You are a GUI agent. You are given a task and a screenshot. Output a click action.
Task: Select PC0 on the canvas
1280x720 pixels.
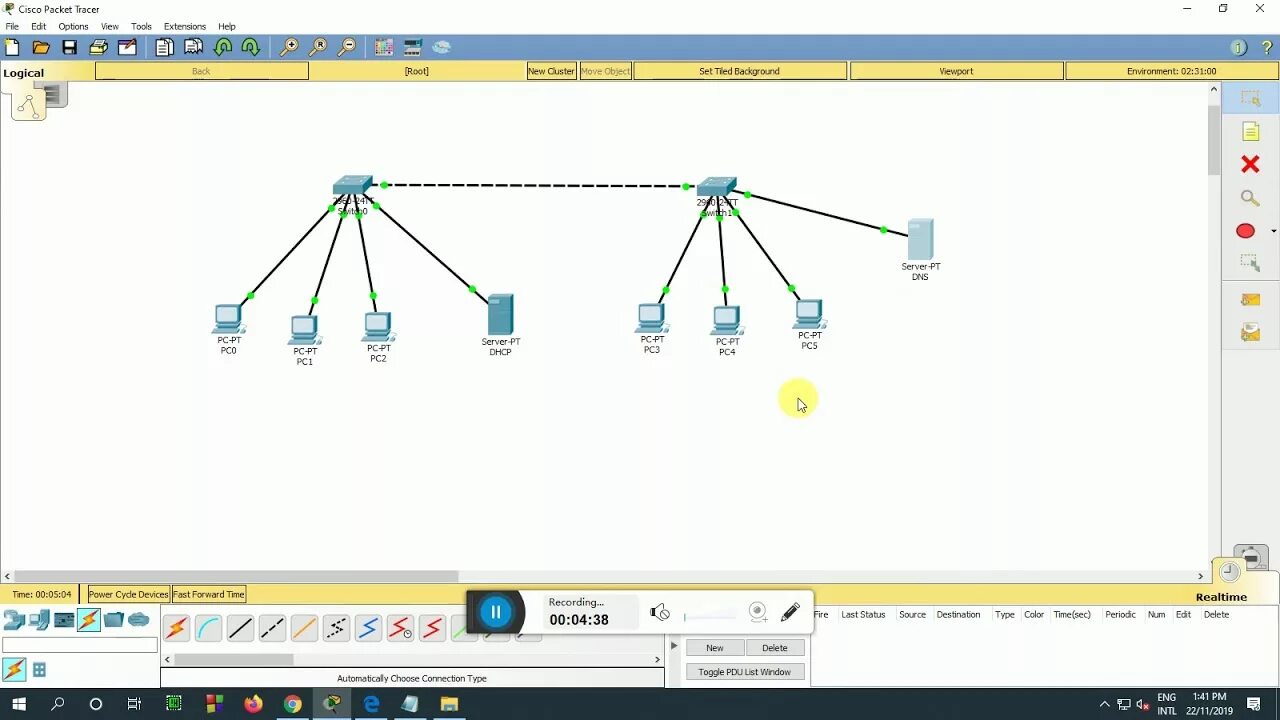click(x=229, y=319)
